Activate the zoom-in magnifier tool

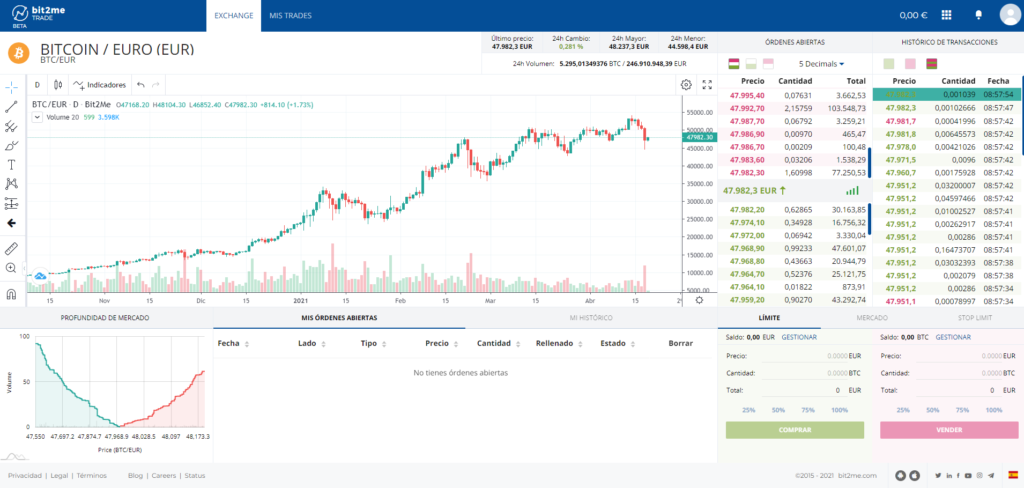(11, 268)
